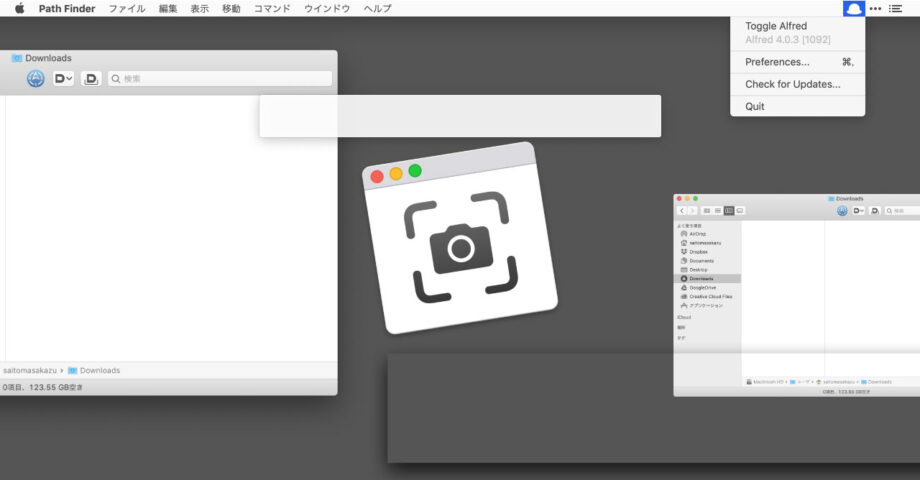Viewport: 920px width, 480px height.
Task: Open the Apple menu
Action: (x=19, y=8)
